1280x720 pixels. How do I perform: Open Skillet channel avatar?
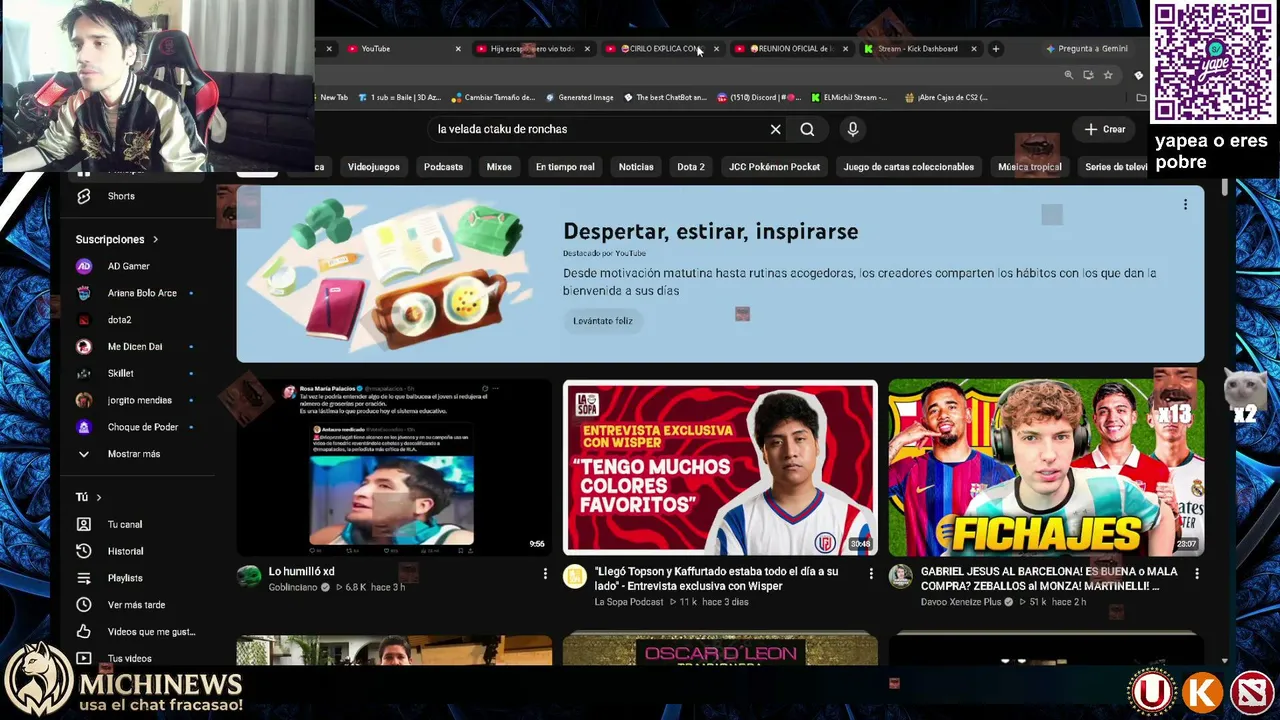point(84,373)
